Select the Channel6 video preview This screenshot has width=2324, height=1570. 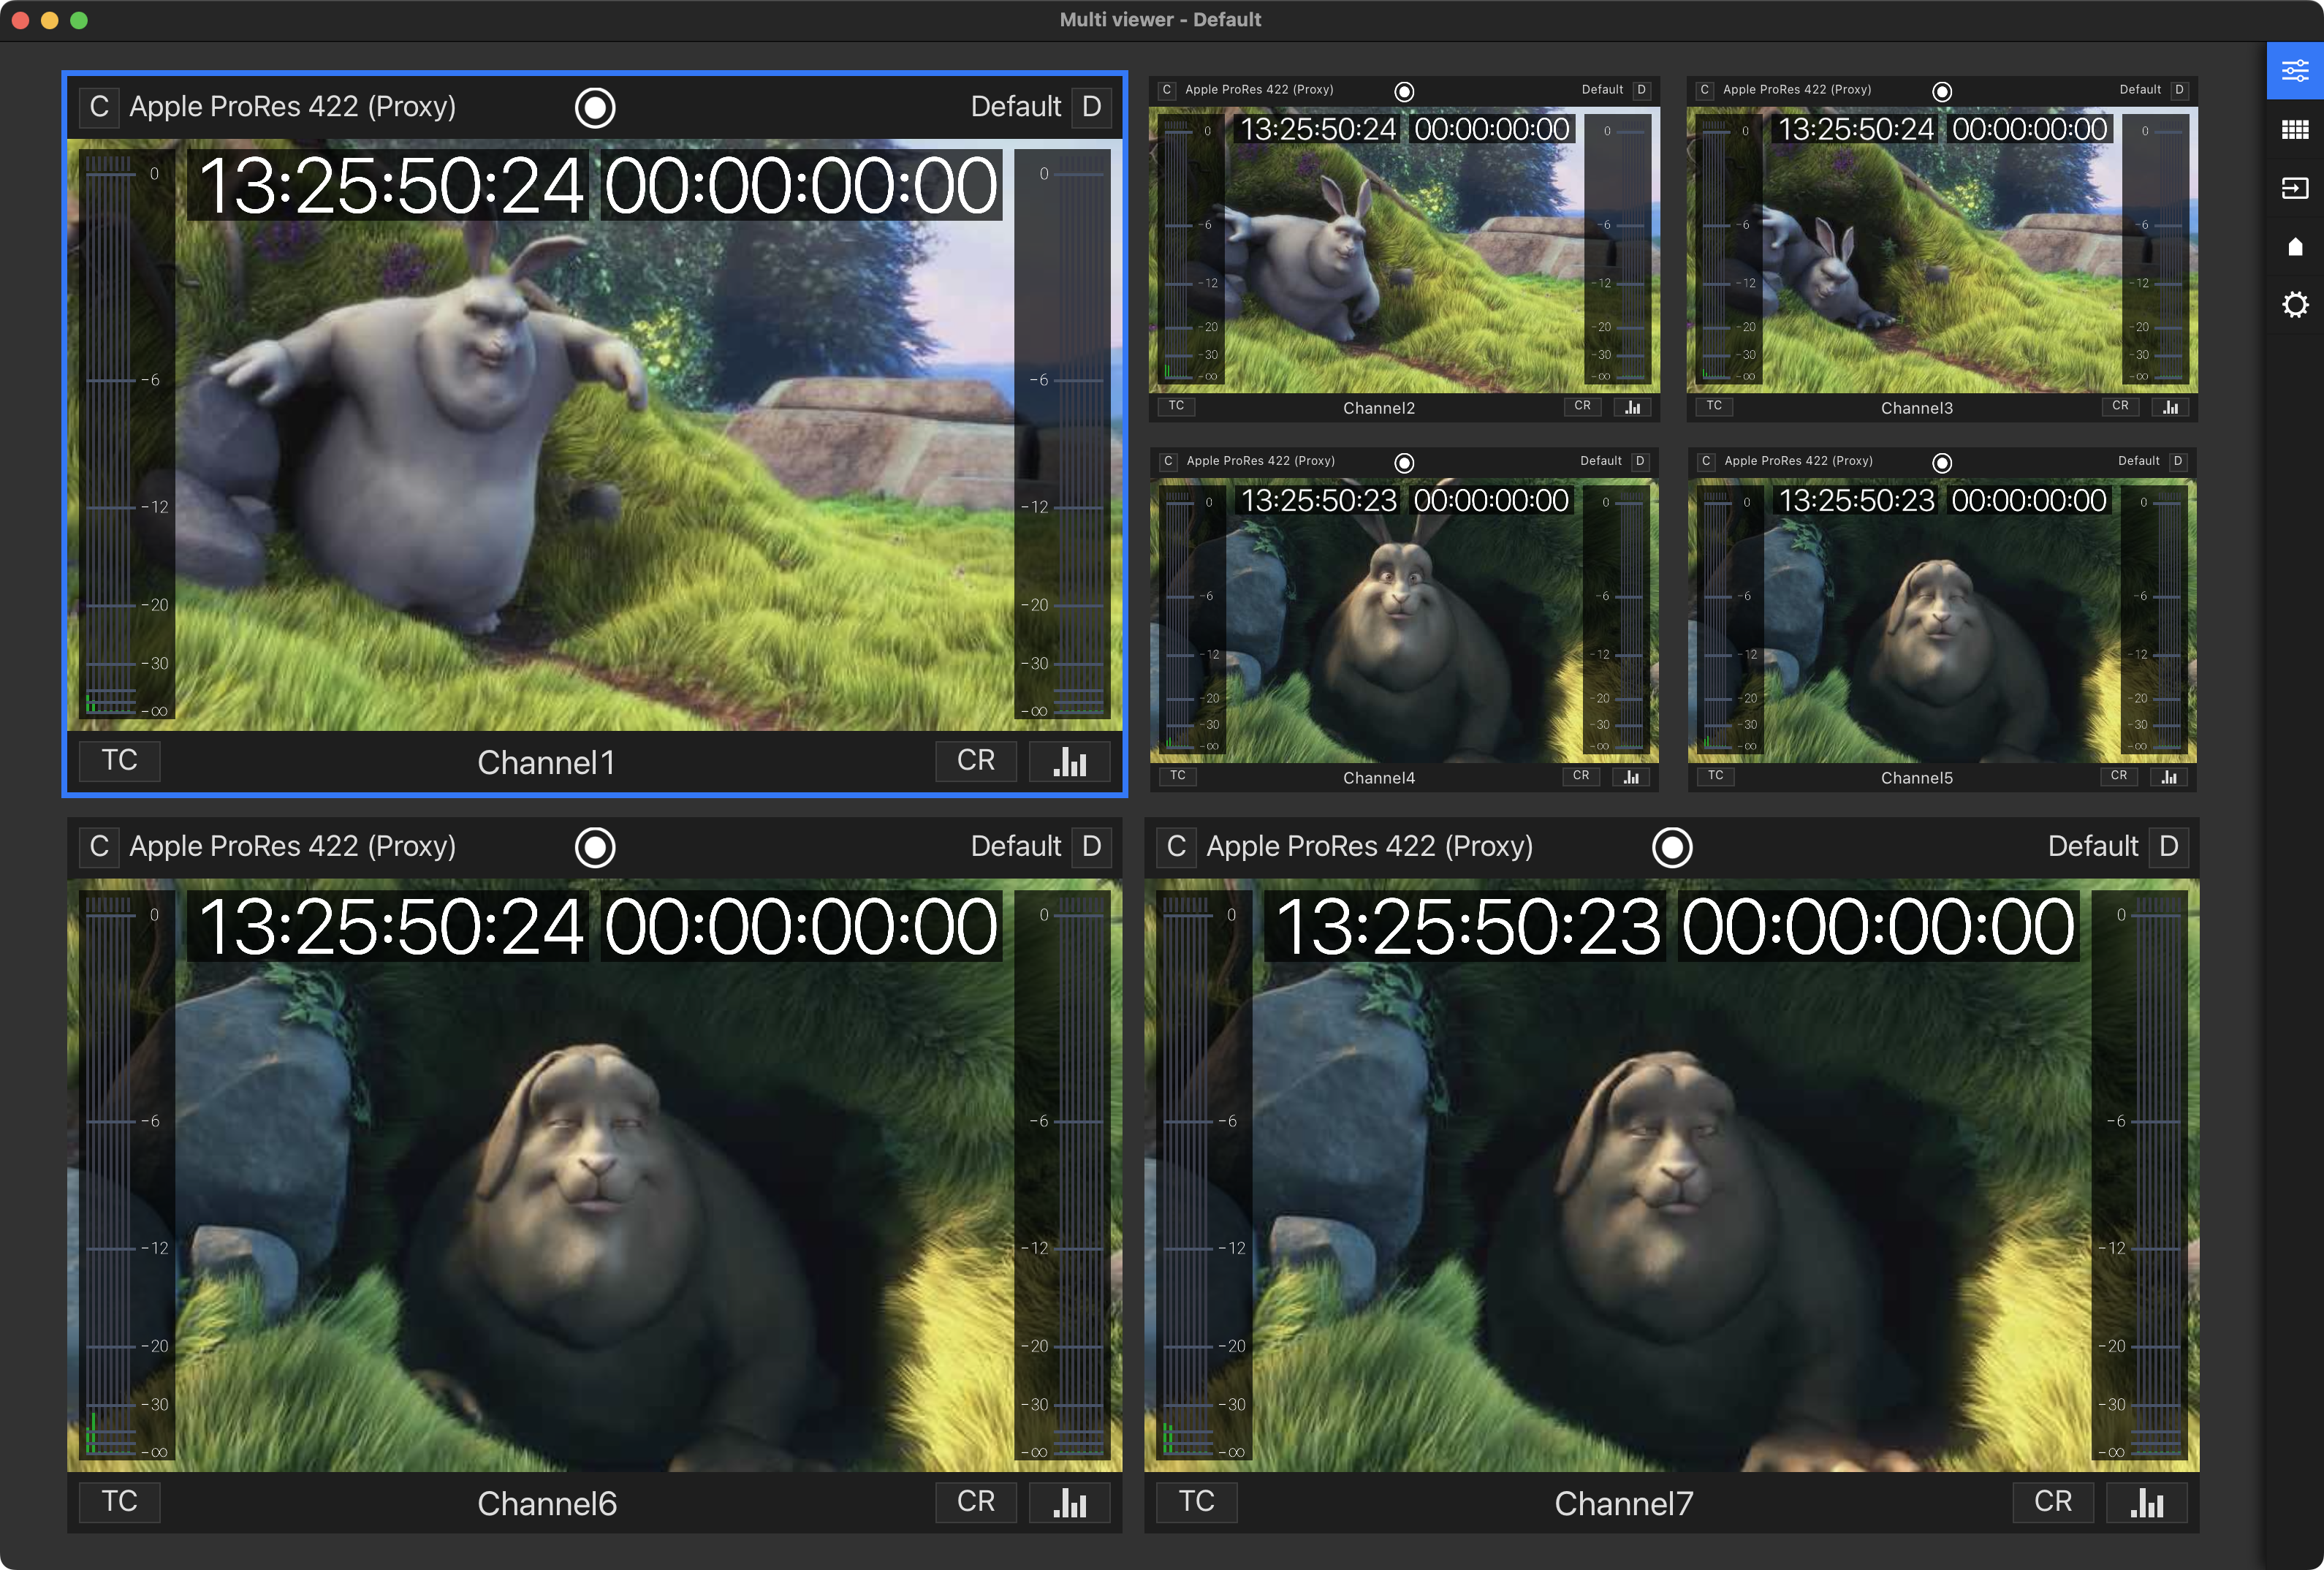pyautogui.click(x=595, y=1176)
